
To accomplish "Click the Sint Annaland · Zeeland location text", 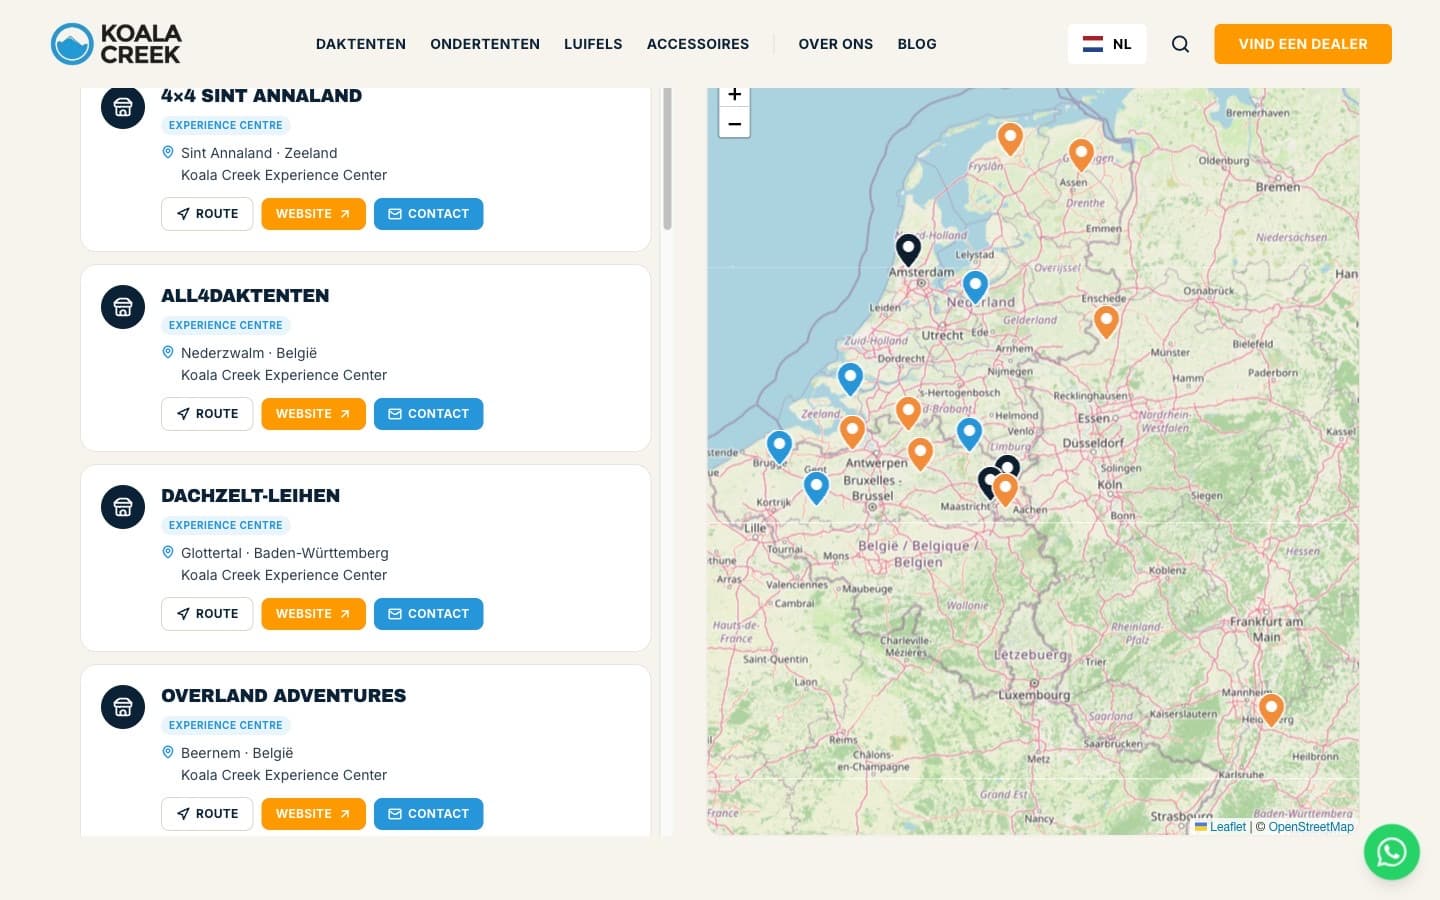I will [x=259, y=153].
